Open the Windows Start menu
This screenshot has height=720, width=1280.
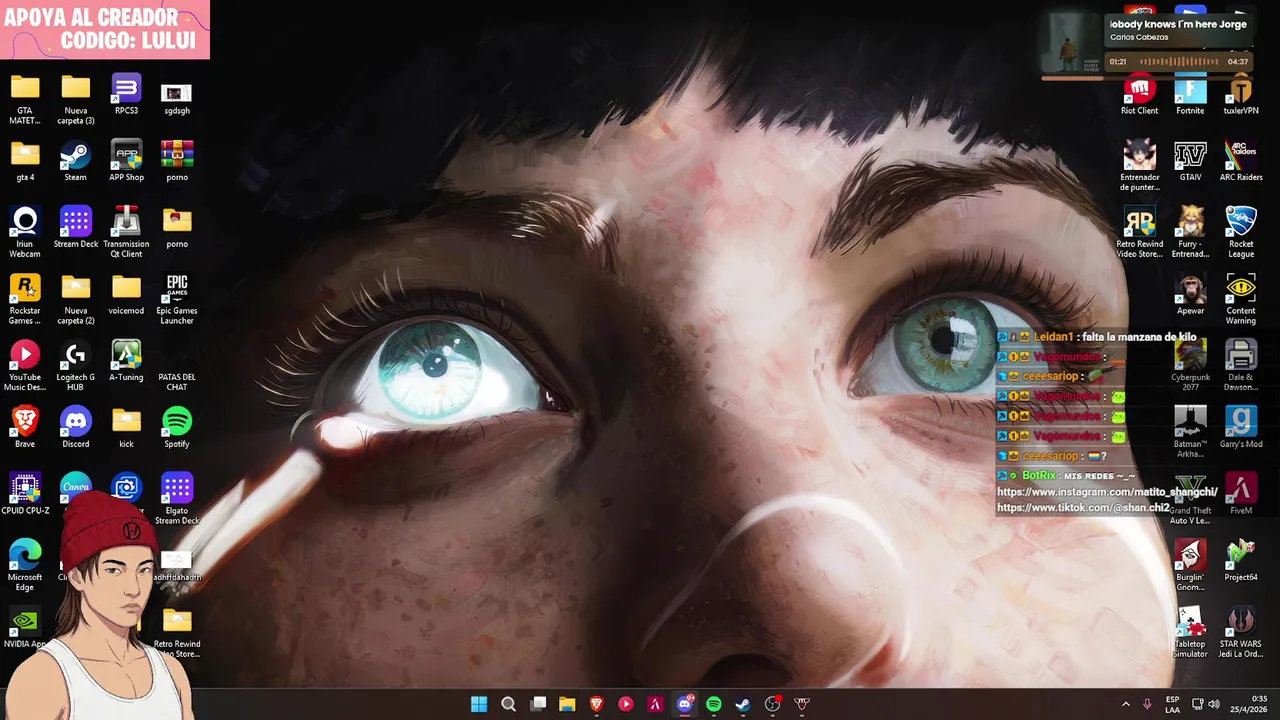click(479, 704)
